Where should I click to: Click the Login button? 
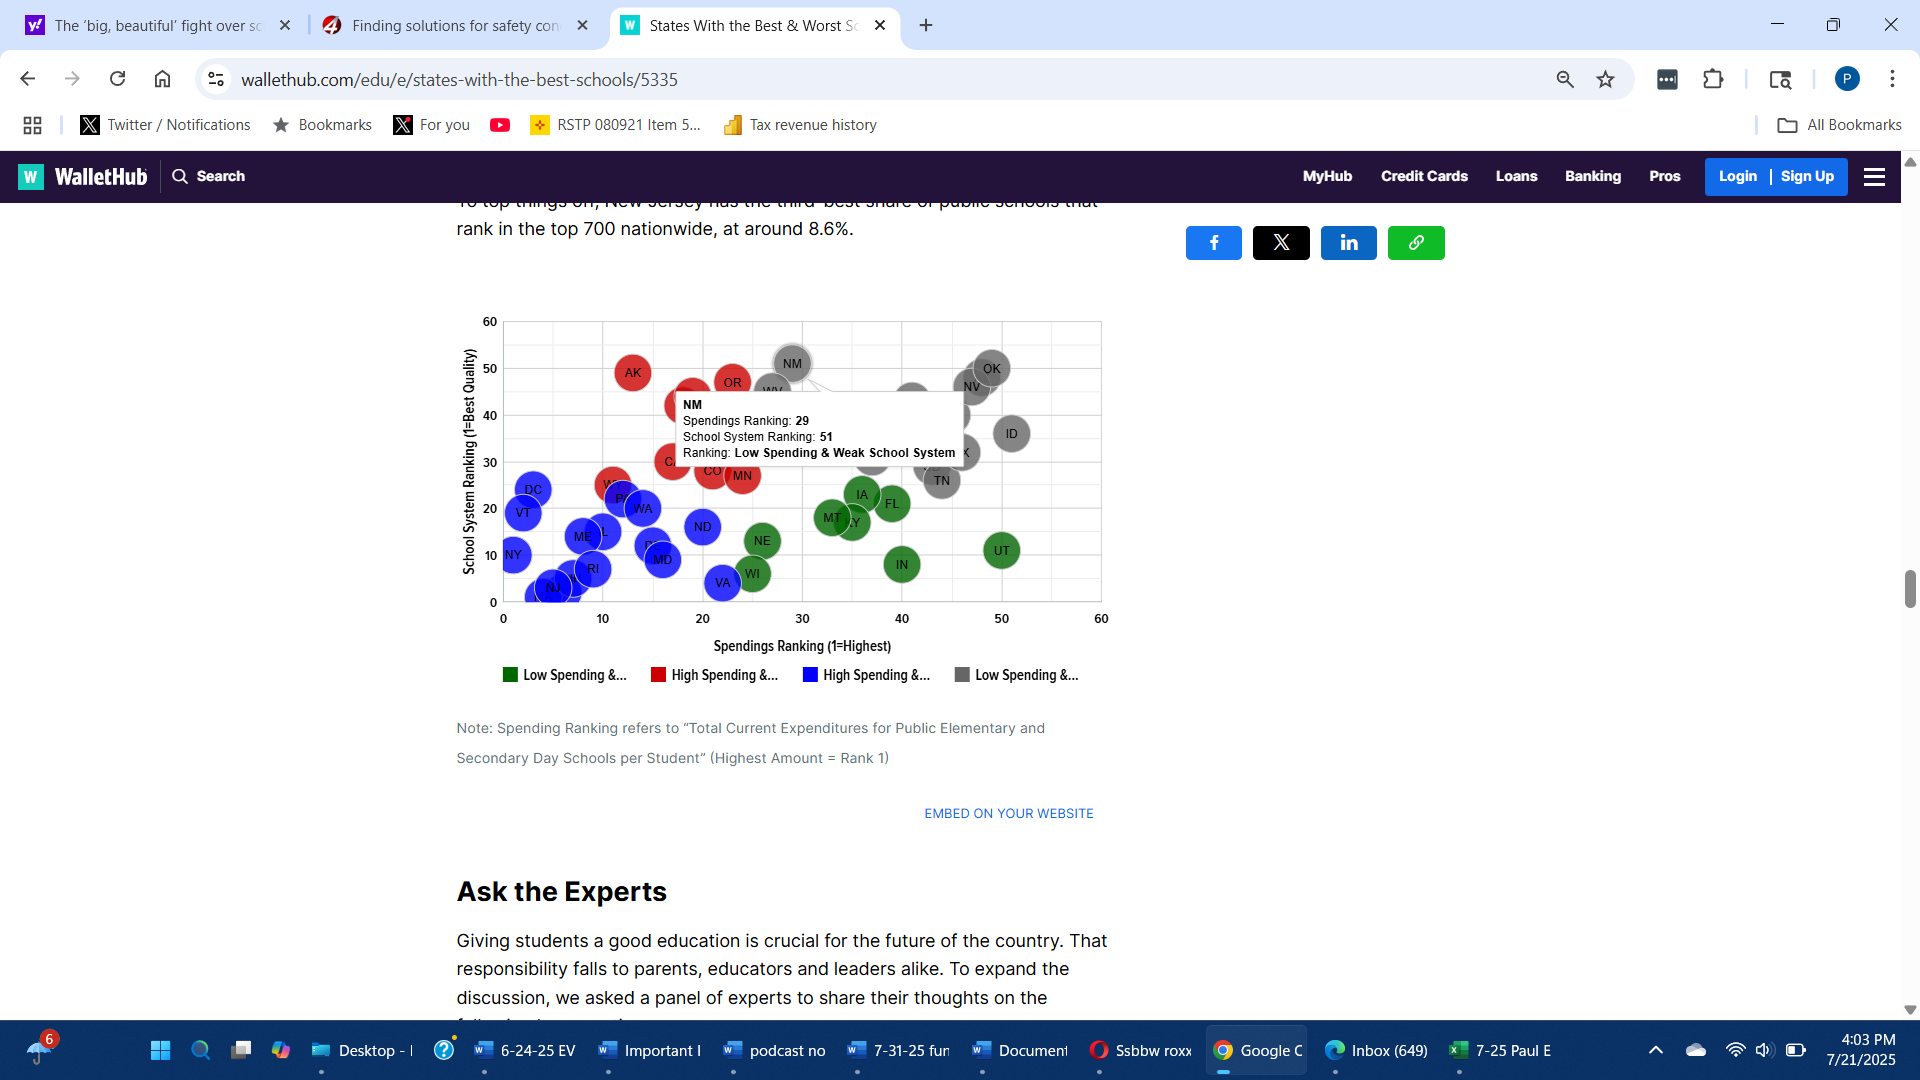(1737, 176)
